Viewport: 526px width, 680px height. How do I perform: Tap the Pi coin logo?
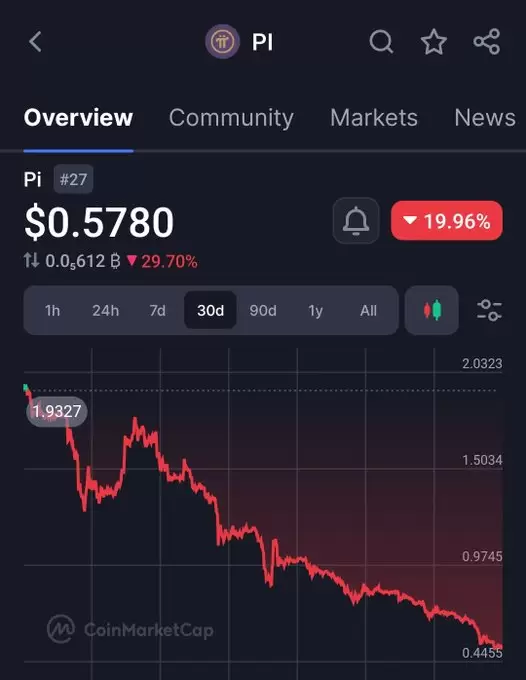pos(222,42)
